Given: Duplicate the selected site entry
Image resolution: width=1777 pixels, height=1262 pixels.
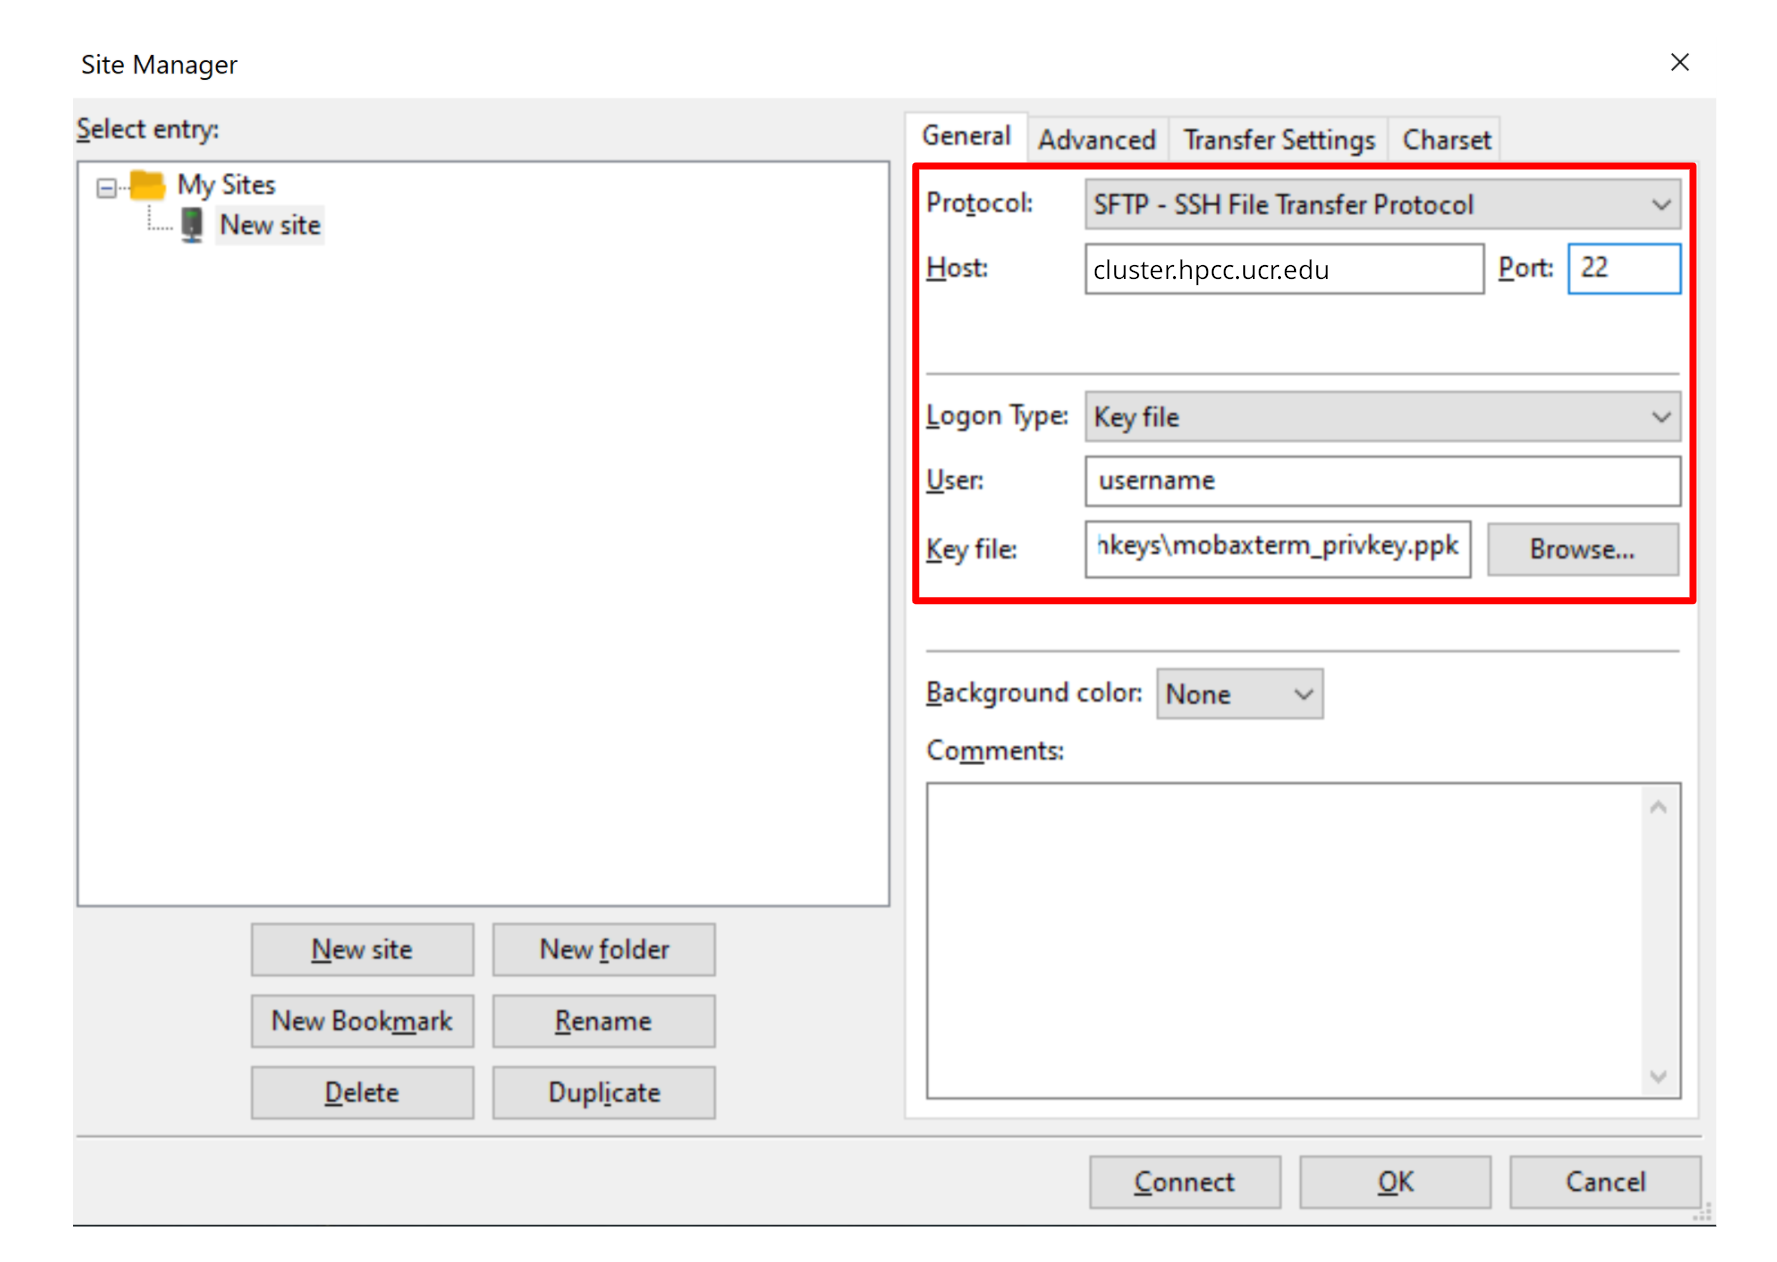Looking at the screenshot, I should [603, 1092].
